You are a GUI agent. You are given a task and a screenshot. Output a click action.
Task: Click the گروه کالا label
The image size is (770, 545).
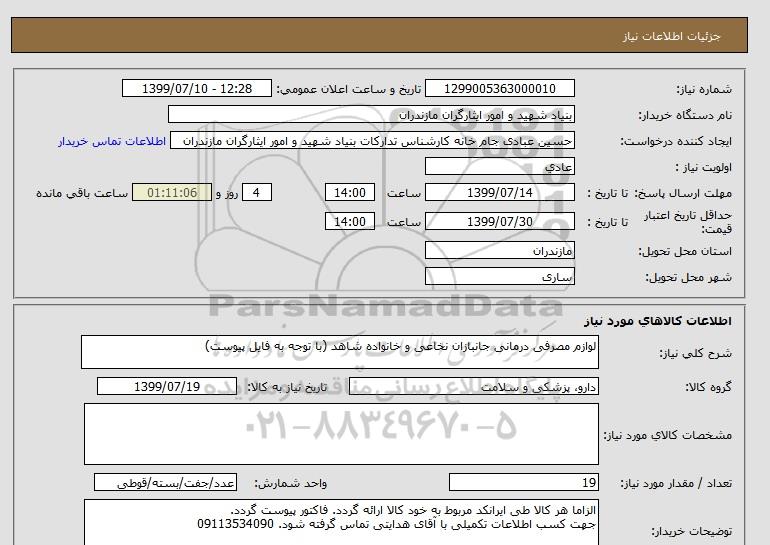pyautogui.click(x=708, y=387)
